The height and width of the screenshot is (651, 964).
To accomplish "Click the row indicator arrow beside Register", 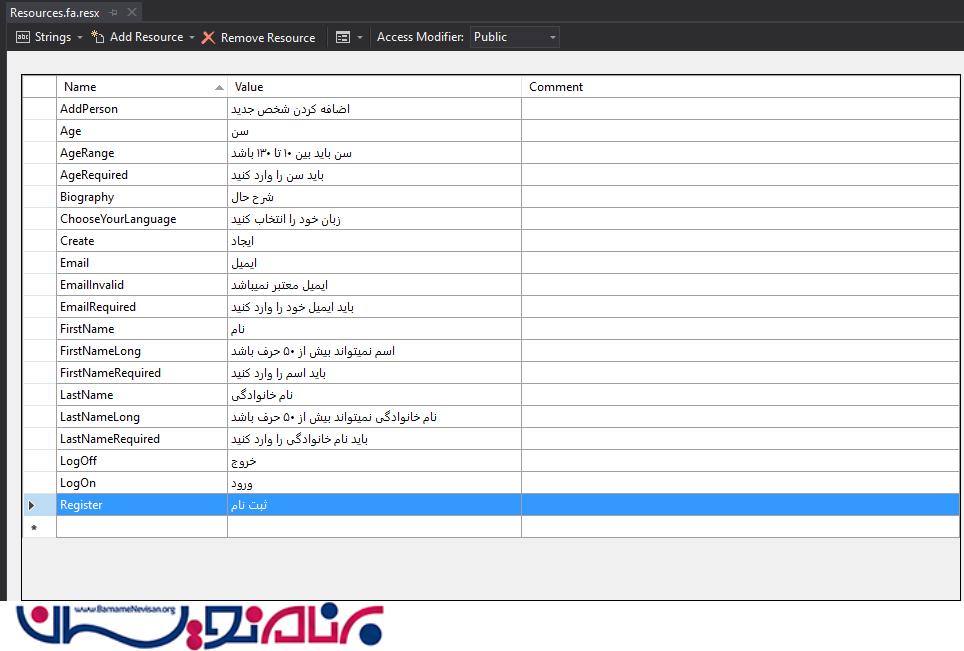I will tap(32, 505).
